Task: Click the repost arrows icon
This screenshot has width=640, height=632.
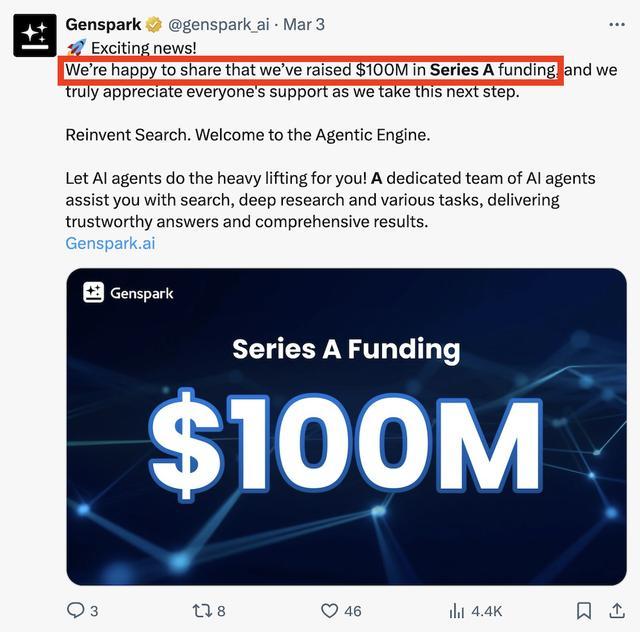Action: coord(202,610)
